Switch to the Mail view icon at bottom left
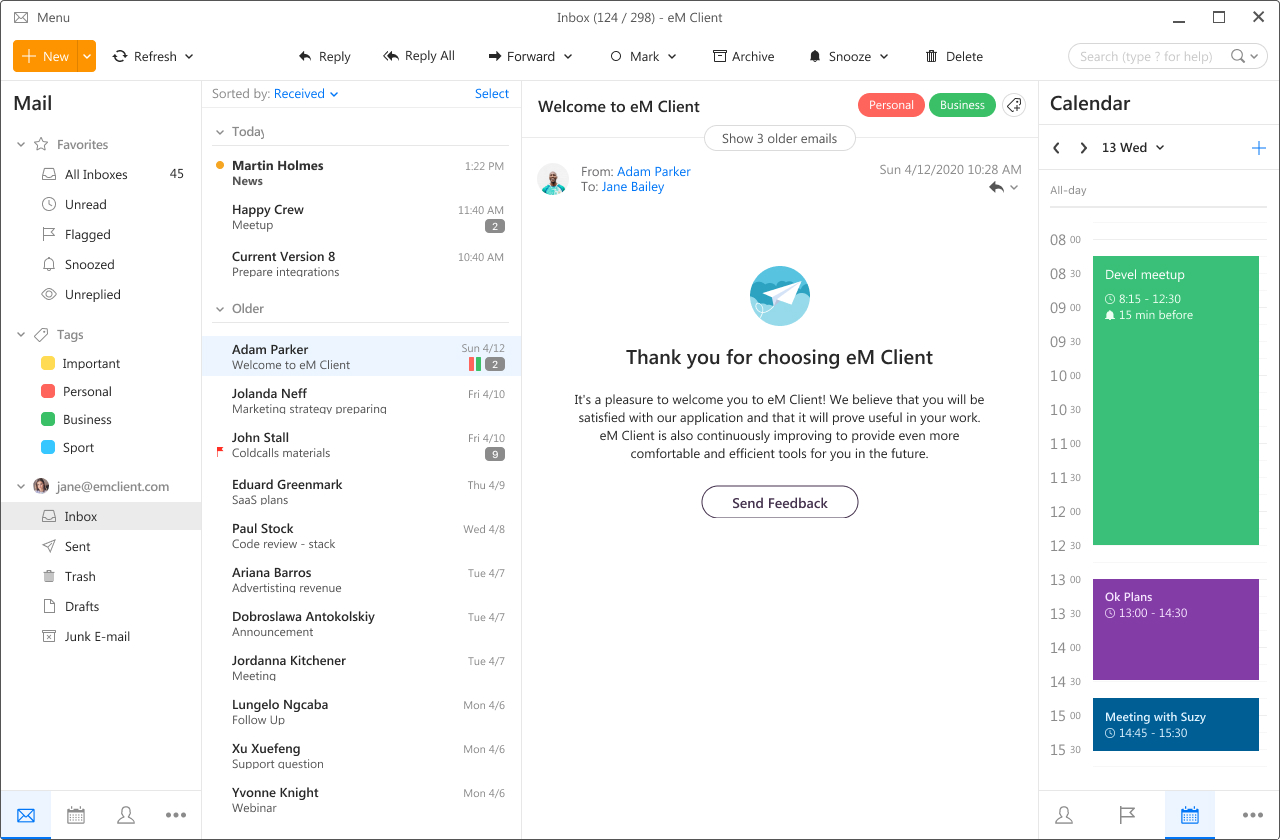 click(x=26, y=815)
